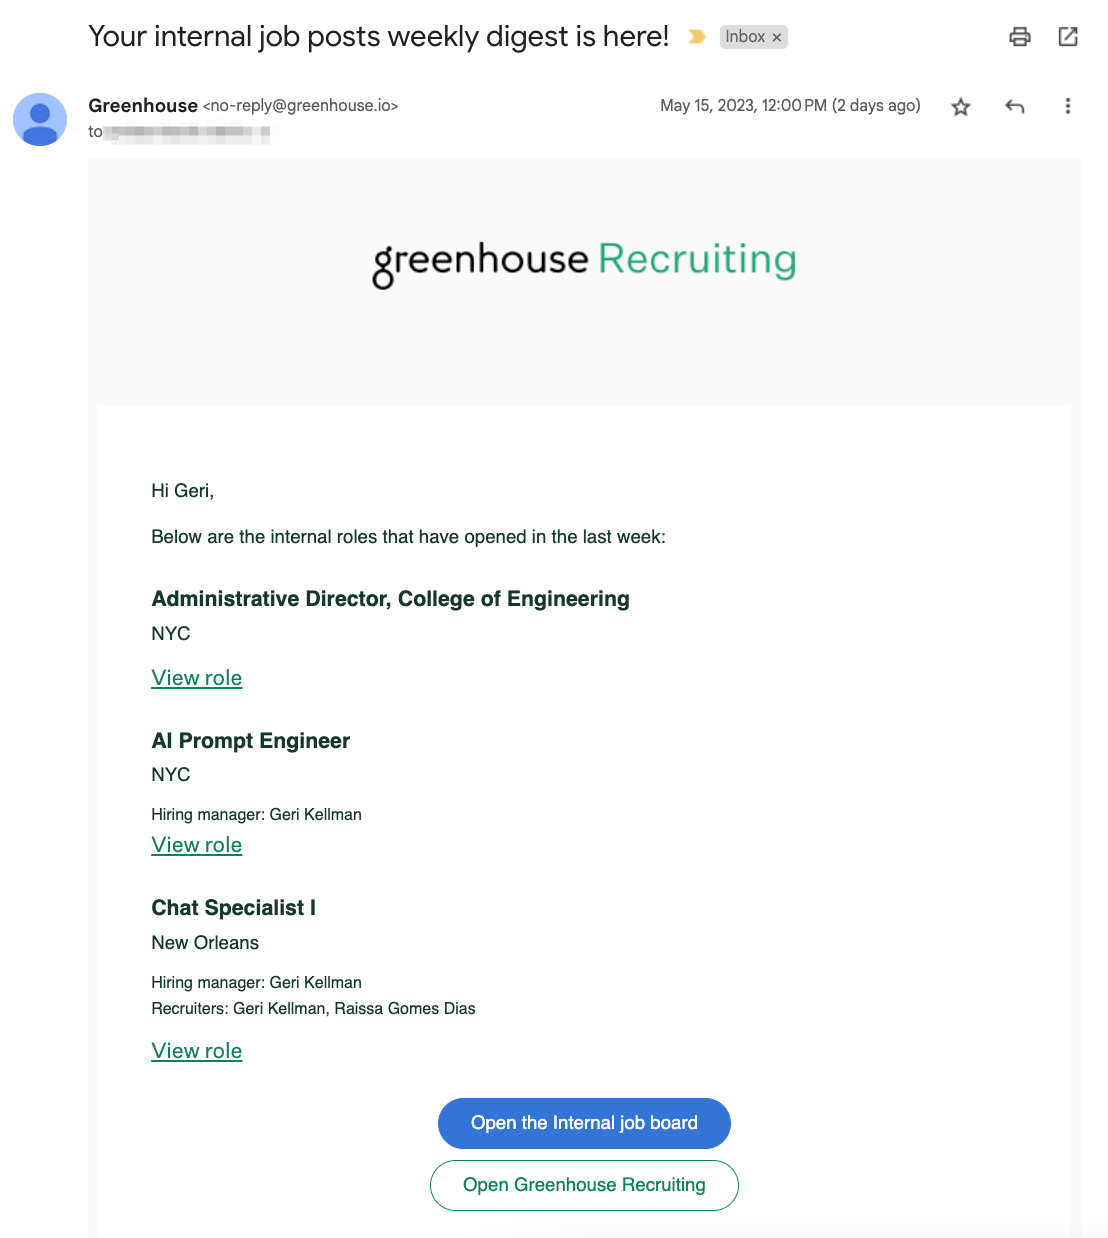1108x1238 pixels.
Task: Click the yellow importance marker icon
Action: 697,37
